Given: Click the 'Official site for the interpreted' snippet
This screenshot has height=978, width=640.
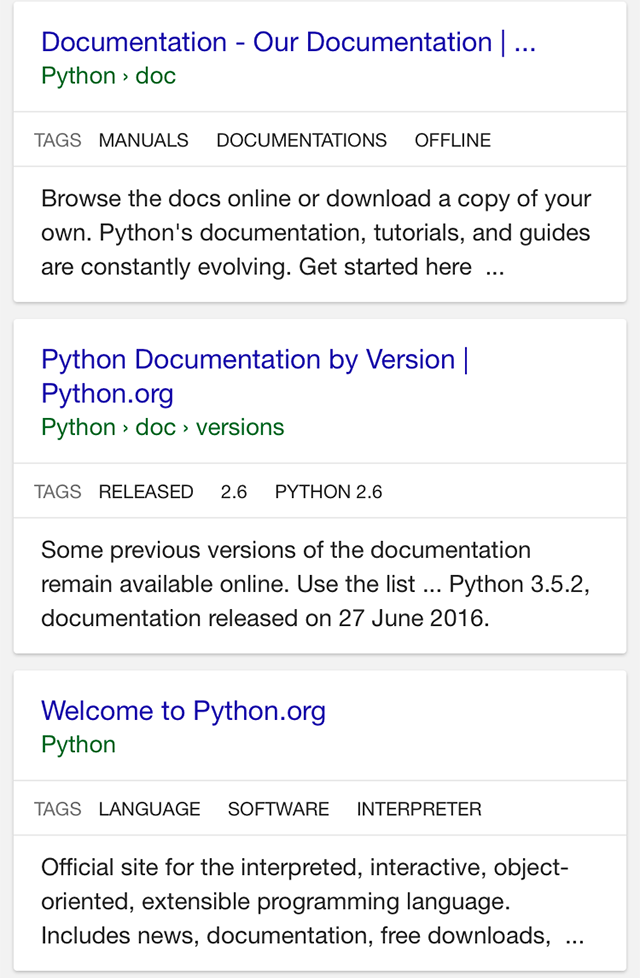Looking at the screenshot, I should click(312, 902).
